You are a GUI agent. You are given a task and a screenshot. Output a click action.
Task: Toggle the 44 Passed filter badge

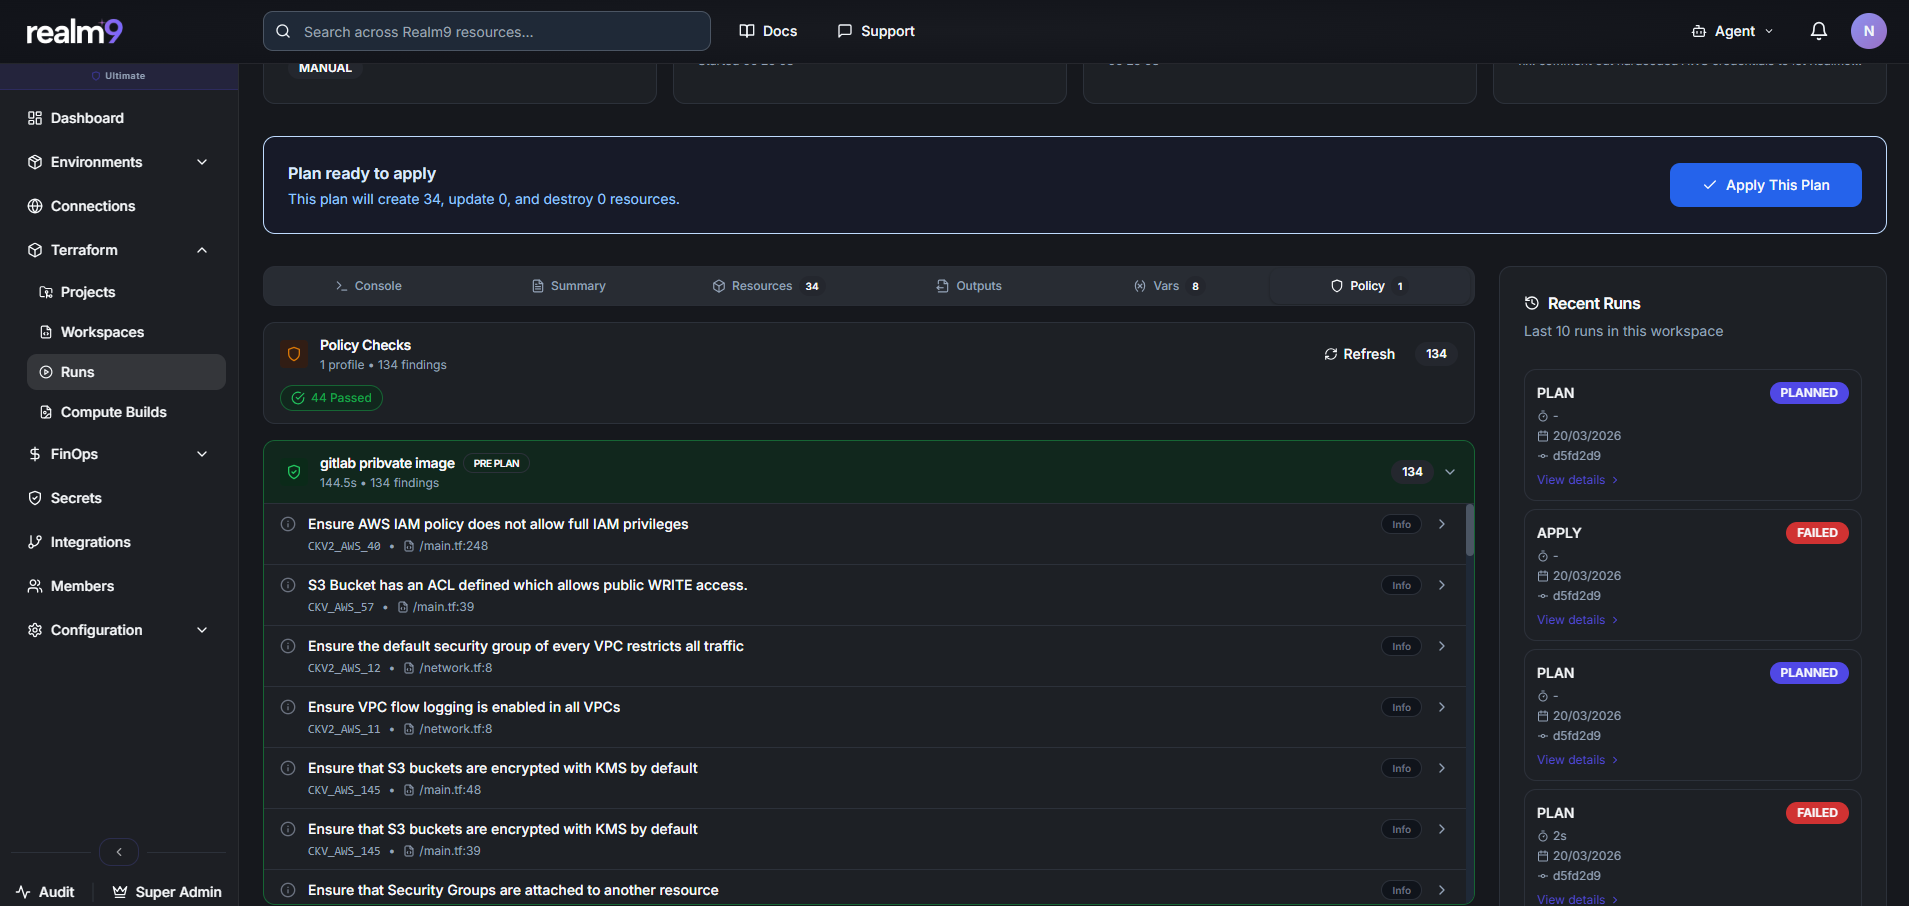(331, 398)
